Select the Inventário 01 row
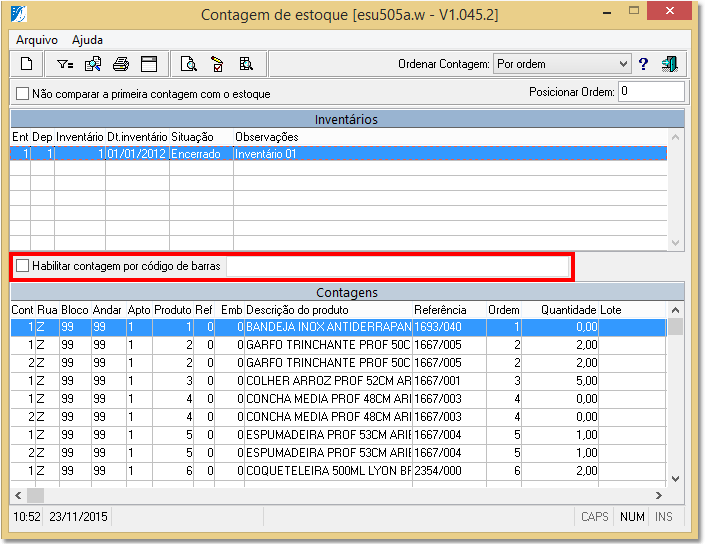This screenshot has width=705, height=546. pos(339,154)
